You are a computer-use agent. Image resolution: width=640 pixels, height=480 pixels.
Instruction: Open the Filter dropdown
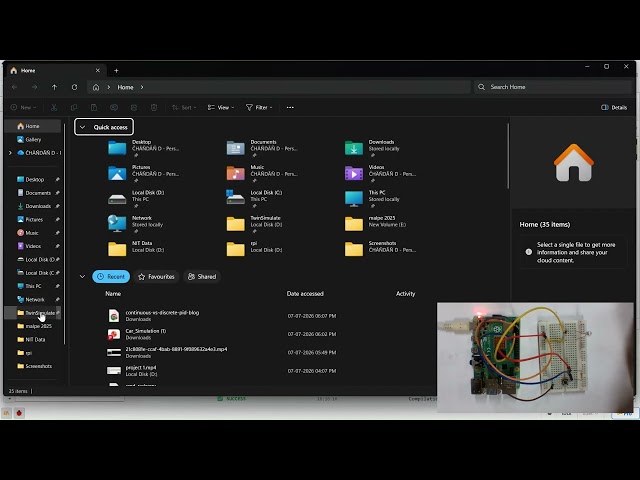coord(259,107)
